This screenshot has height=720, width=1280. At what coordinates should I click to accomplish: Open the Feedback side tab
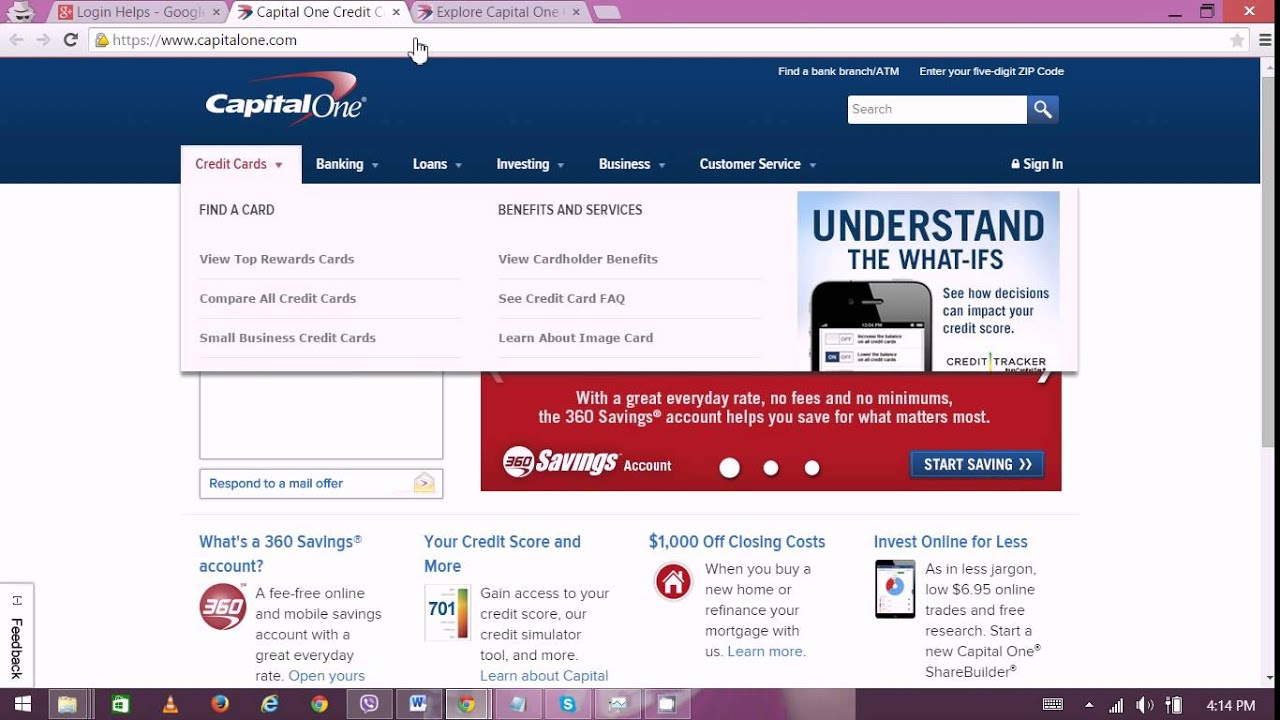pos(16,635)
